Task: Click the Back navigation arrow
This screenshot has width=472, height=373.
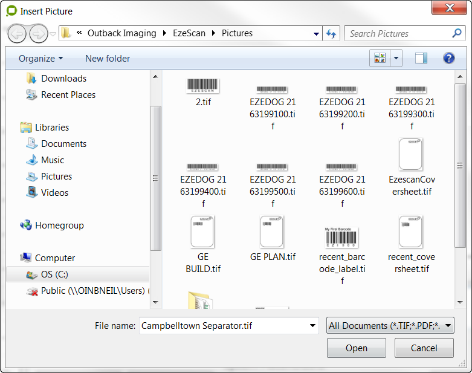Action: pos(17,33)
